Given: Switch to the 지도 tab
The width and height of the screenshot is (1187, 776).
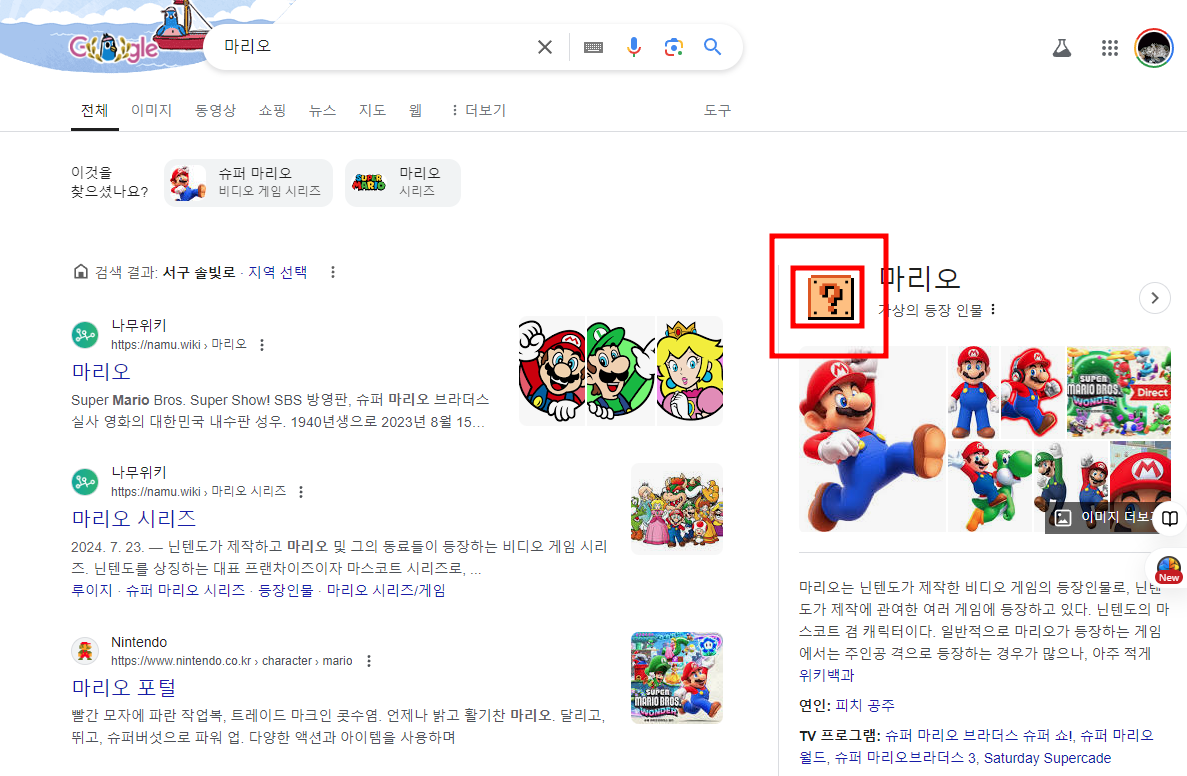Looking at the screenshot, I should pyautogui.click(x=372, y=111).
